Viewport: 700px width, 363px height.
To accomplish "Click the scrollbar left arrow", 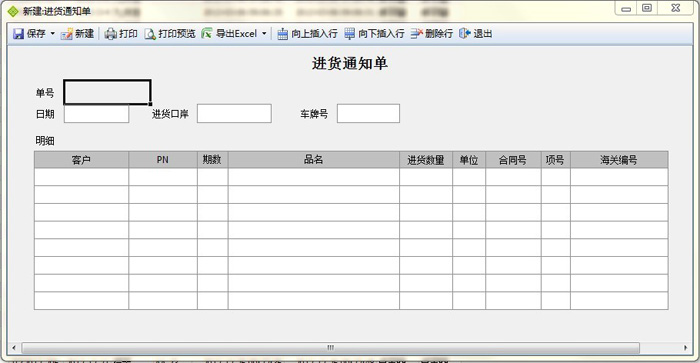I will pos(14,348).
